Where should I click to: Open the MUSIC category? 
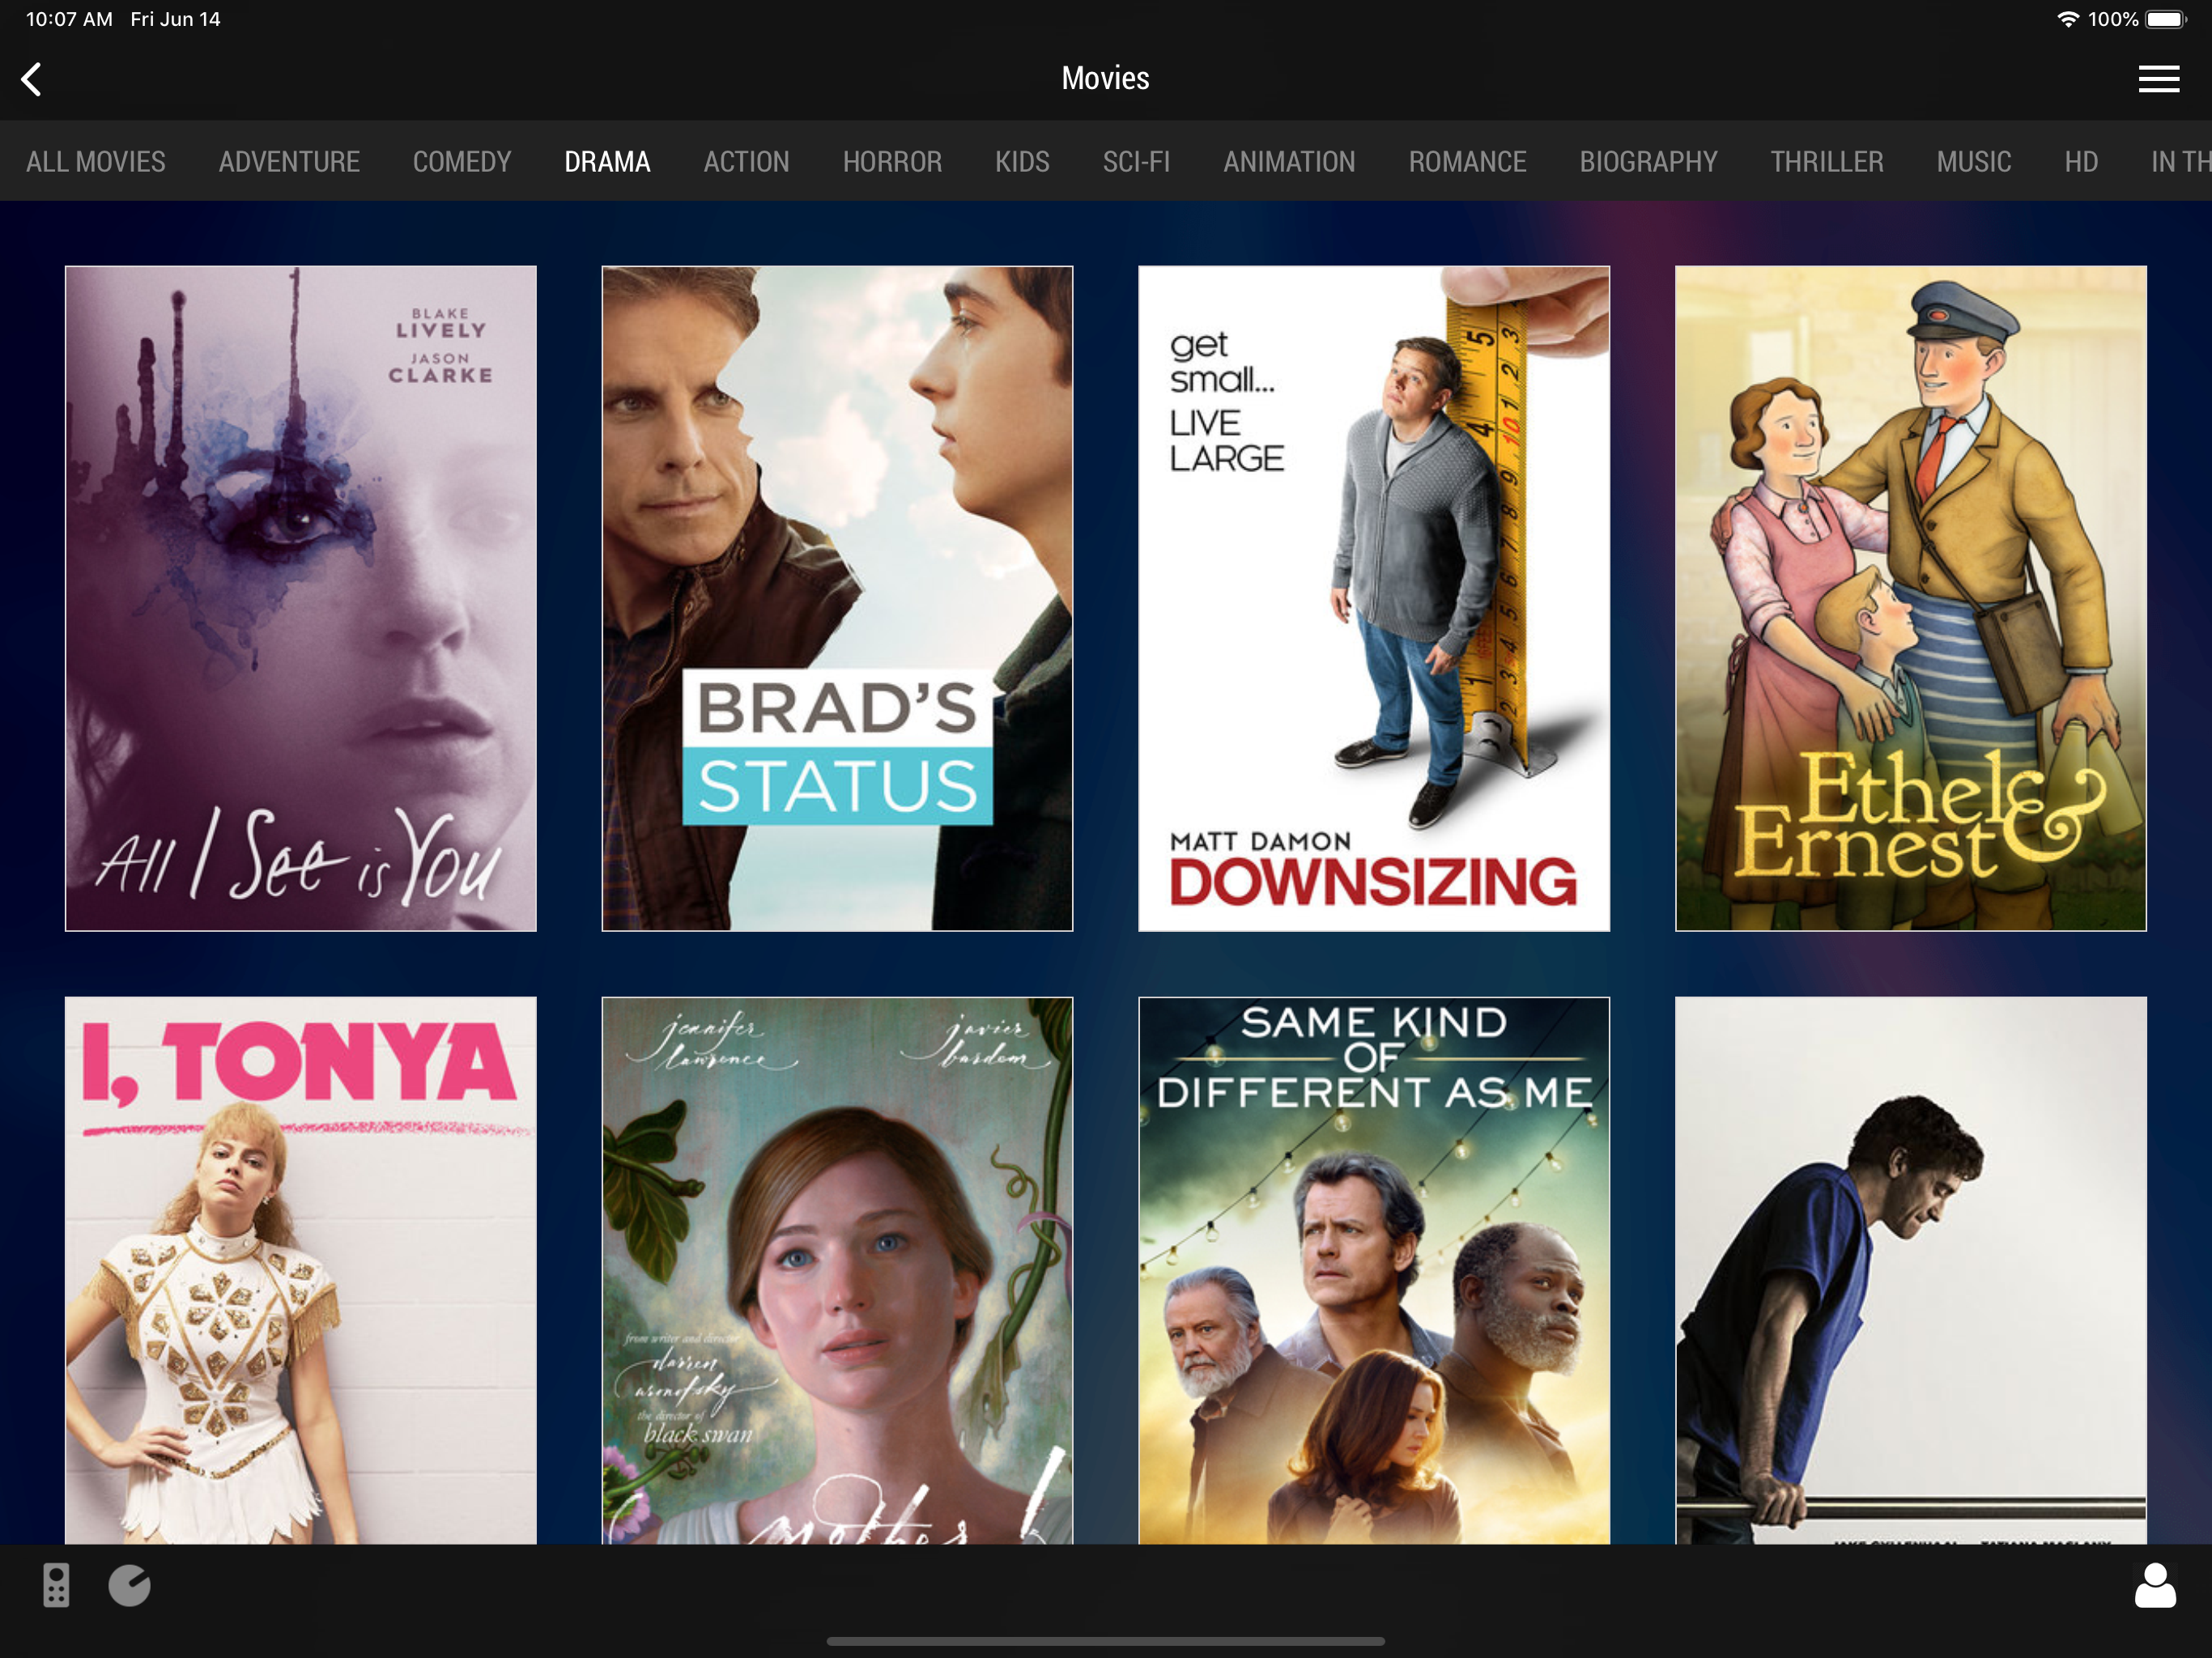click(1973, 162)
